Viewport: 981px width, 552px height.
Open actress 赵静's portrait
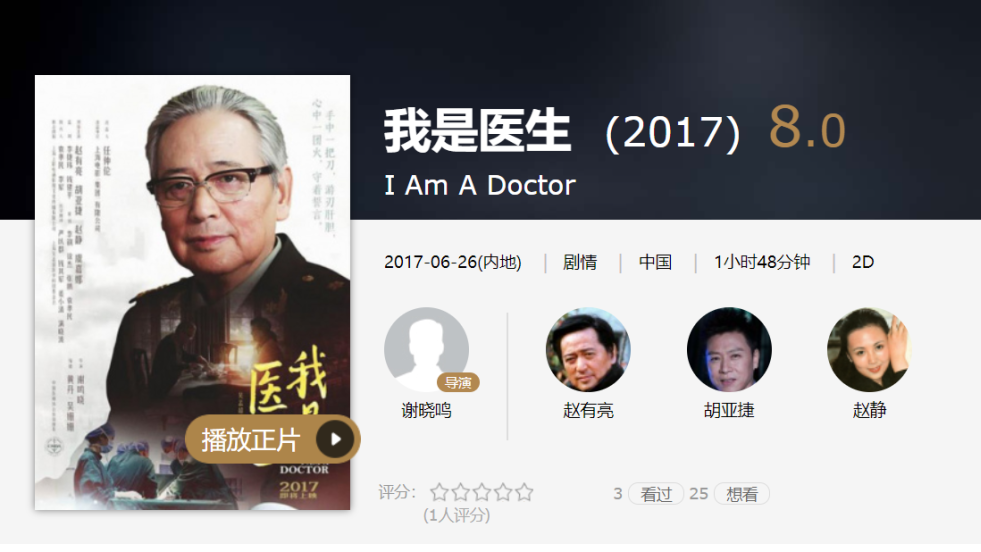tap(869, 349)
